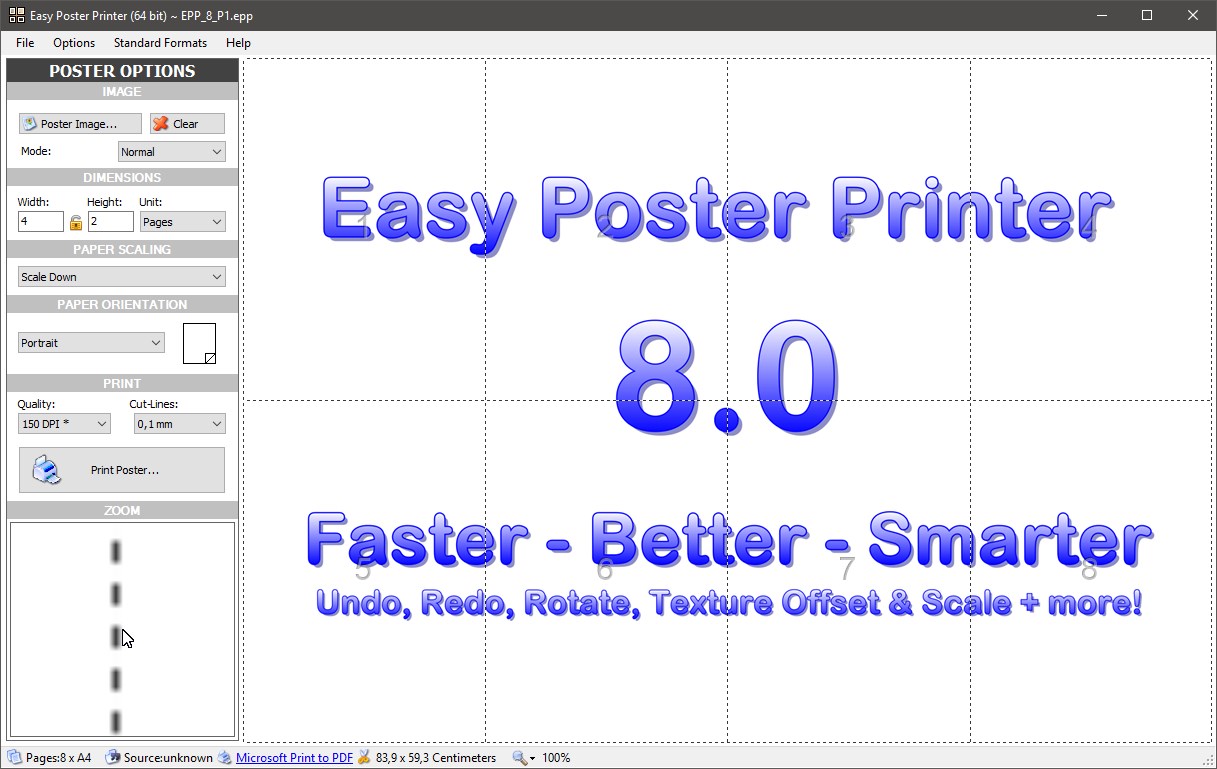Screen dimensions: 1217x769
Task: Click the Poster Image… button
Action: pyautogui.click(x=80, y=124)
